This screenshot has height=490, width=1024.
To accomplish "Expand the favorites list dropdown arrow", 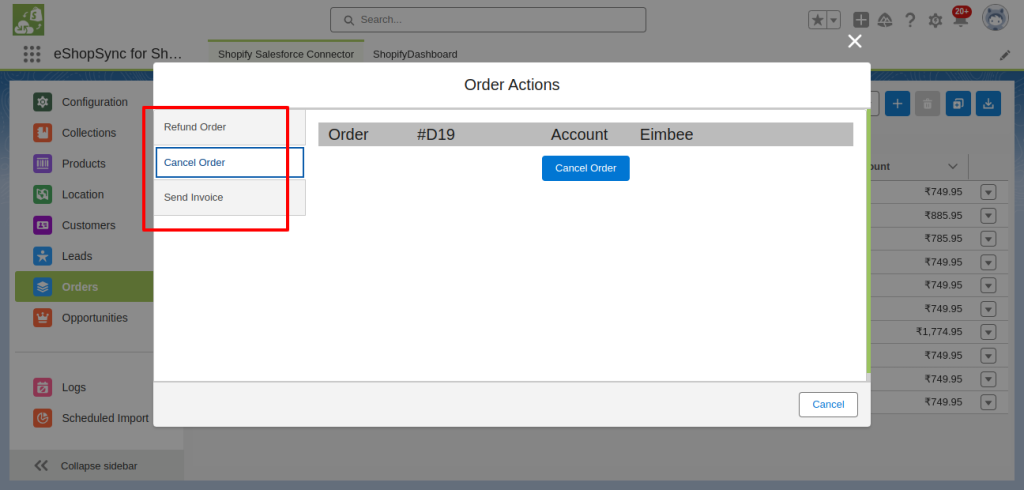I will point(833,20).
